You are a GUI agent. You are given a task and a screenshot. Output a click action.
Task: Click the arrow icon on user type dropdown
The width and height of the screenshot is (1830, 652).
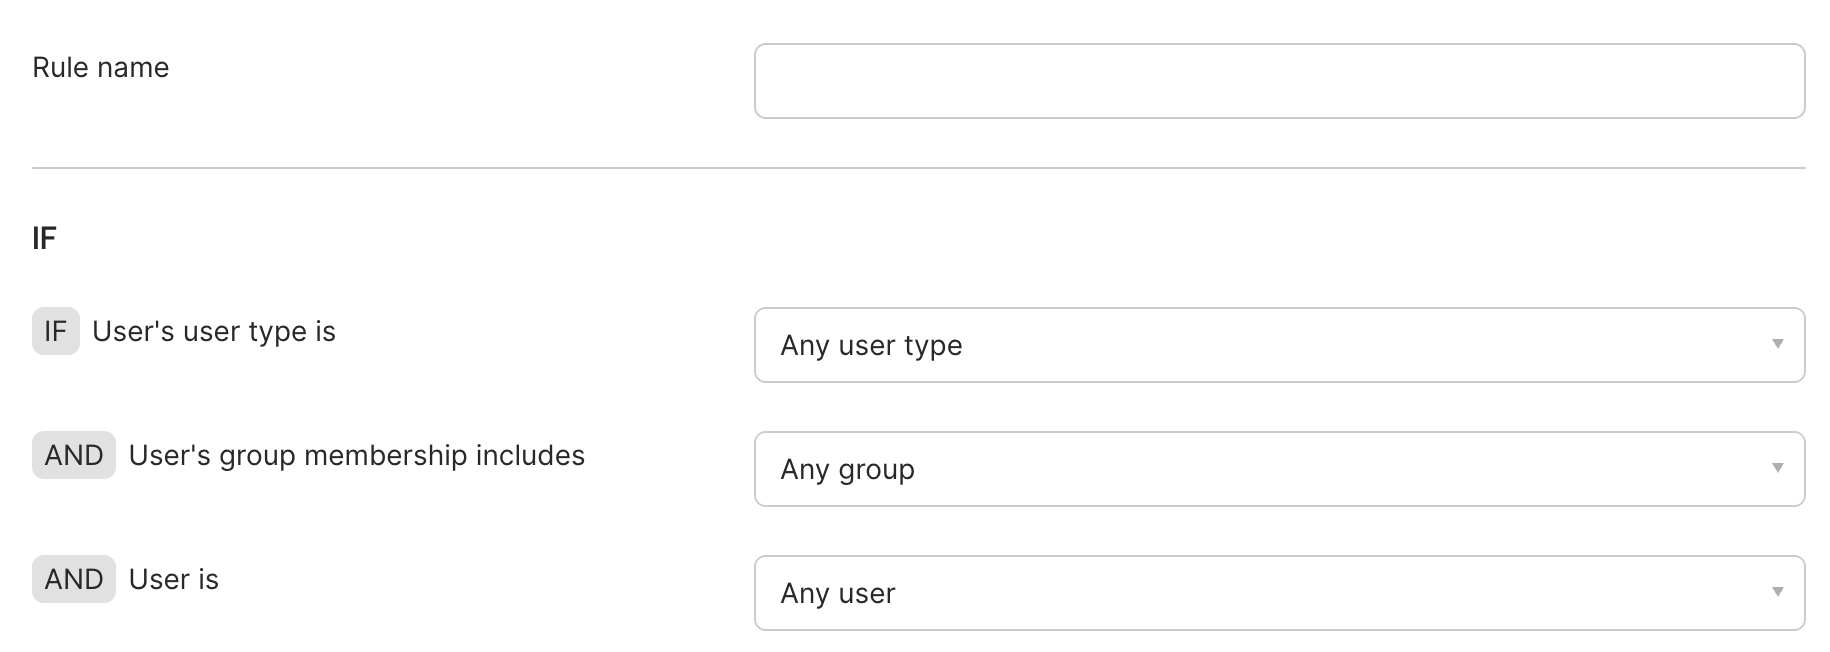[1777, 344]
